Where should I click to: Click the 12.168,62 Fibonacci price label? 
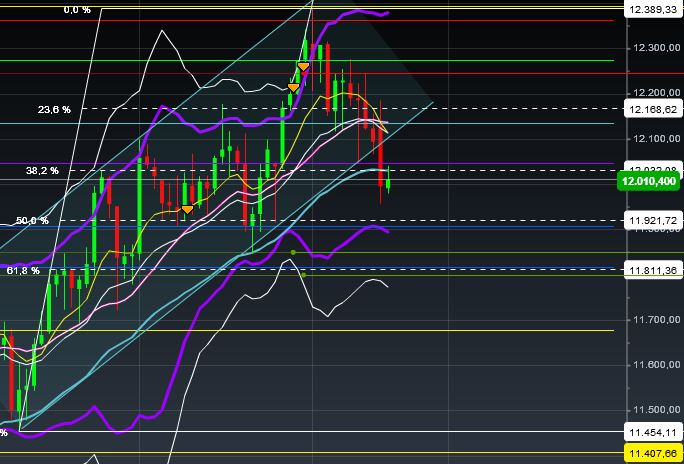[652, 108]
